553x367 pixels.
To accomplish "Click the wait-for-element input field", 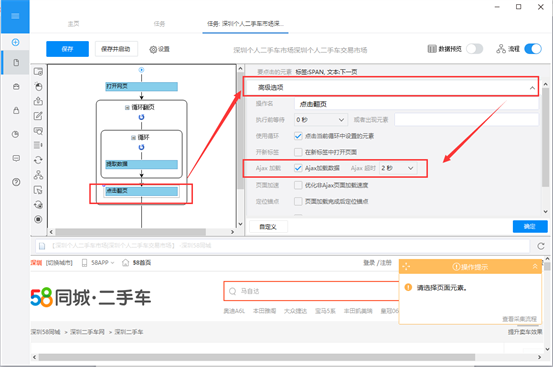I will point(466,120).
